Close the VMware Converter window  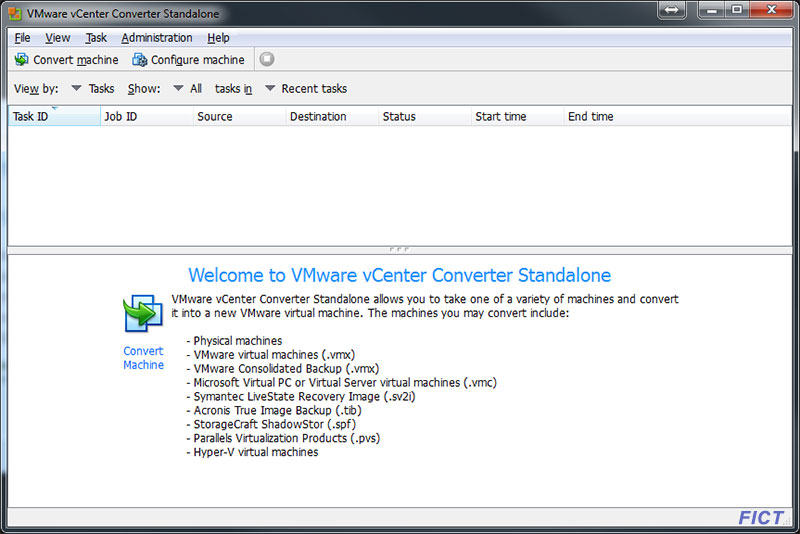coord(771,10)
